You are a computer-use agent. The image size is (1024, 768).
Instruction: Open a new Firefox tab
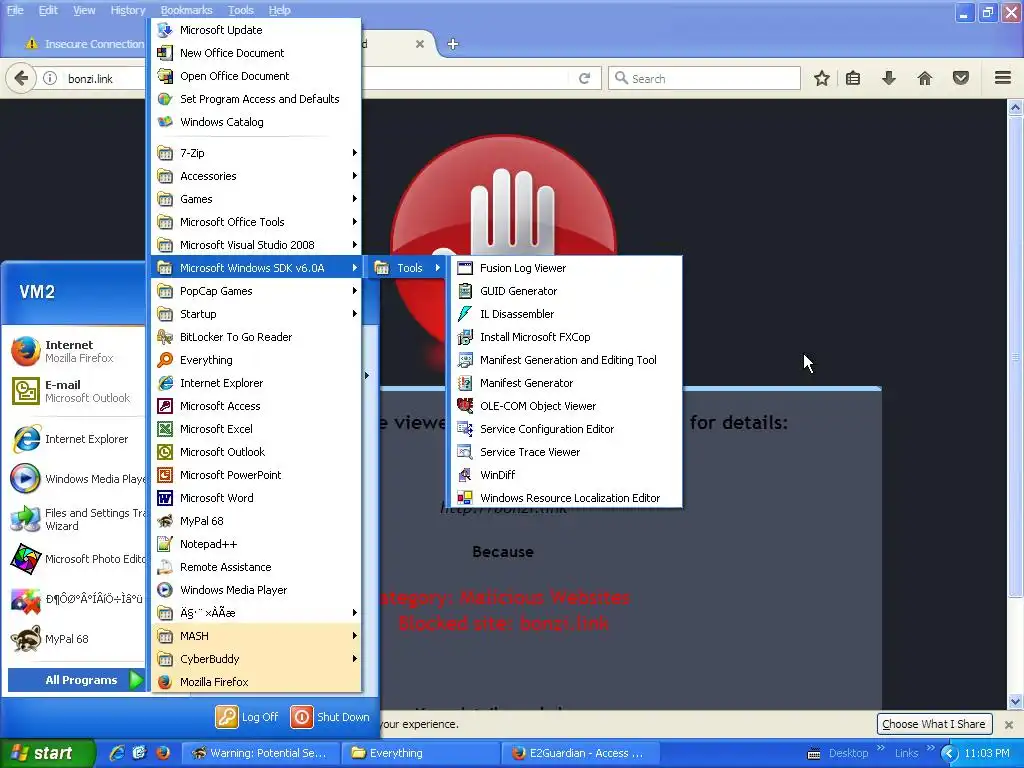[x=453, y=44]
